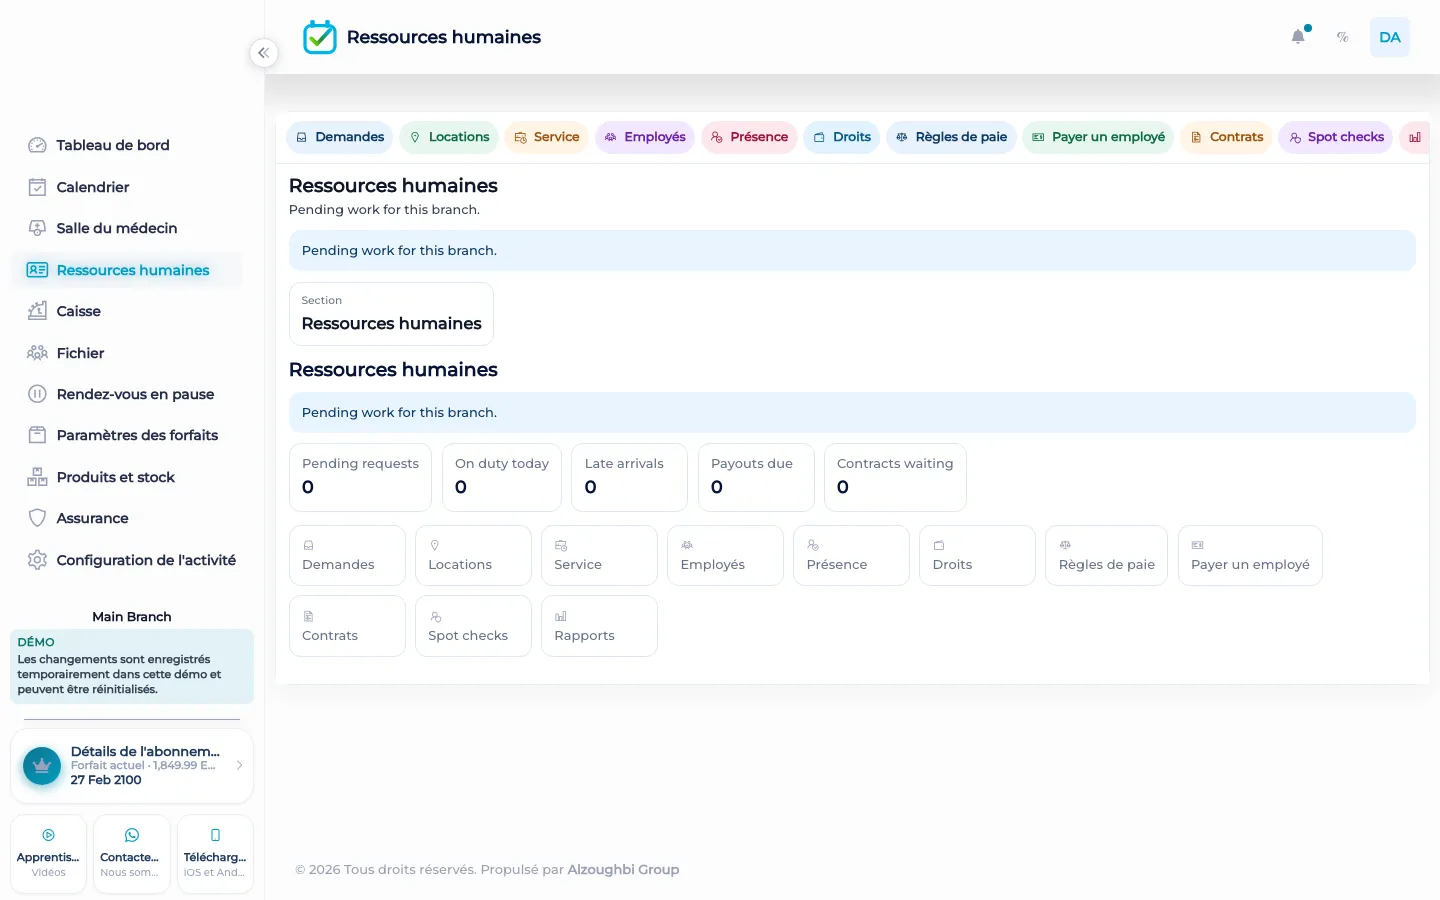The height and width of the screenshot is (900, 1440).
Task: Switch to the Droits tab
Action: 842,137
